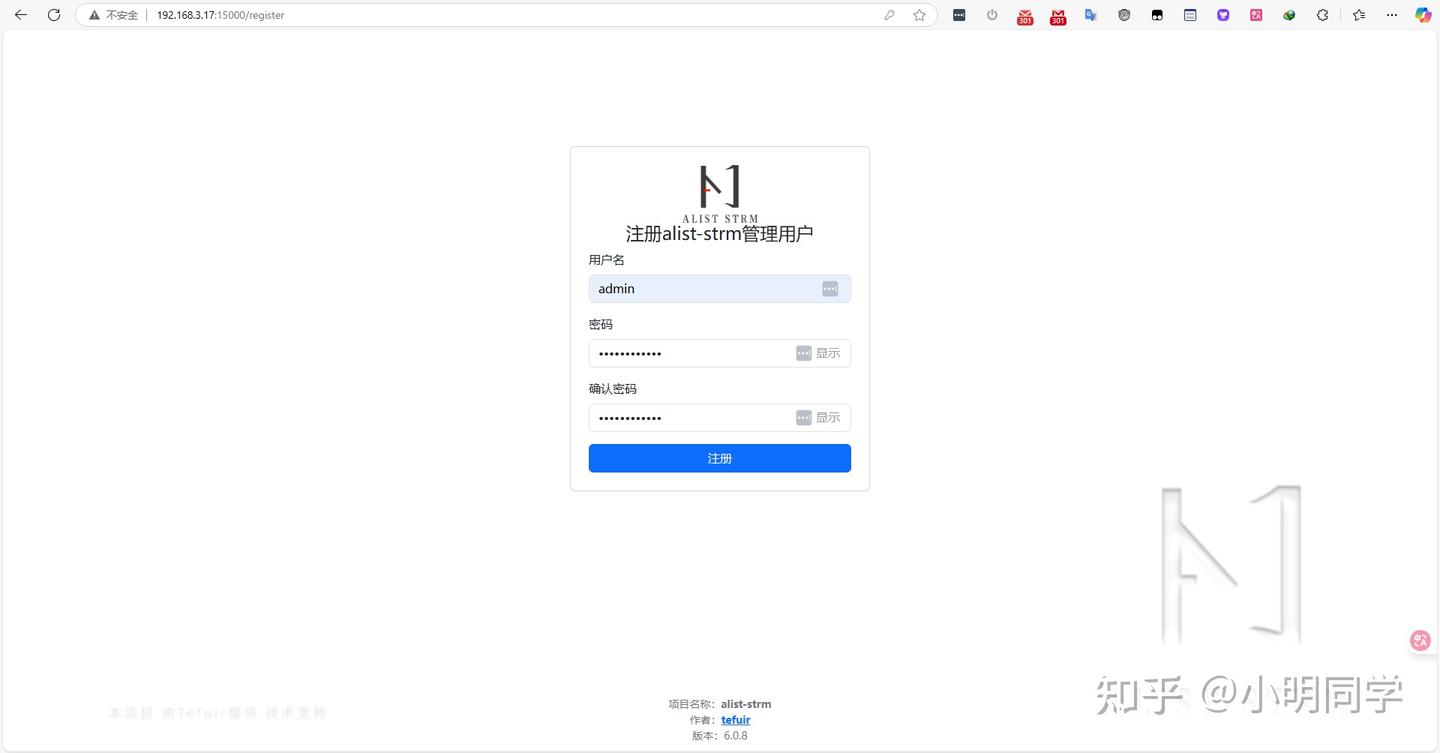
Task: Open the autofill suggestions in the username field
Action: click(830, 288)
